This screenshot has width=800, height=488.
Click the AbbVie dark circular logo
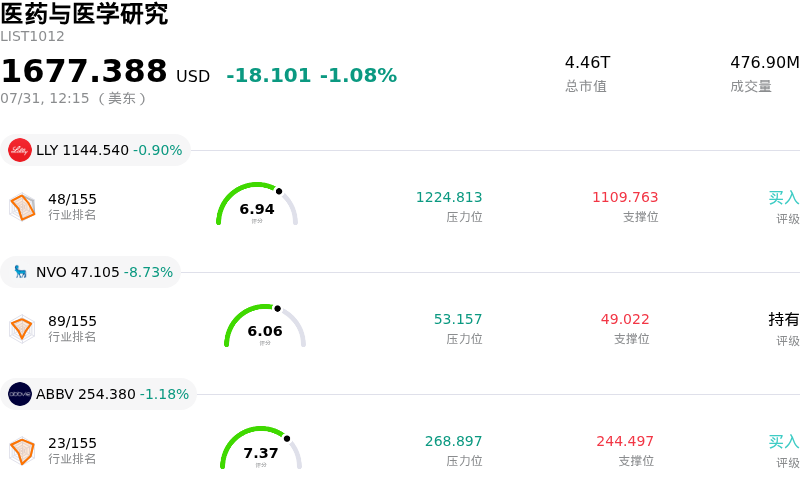coord(20,394)
